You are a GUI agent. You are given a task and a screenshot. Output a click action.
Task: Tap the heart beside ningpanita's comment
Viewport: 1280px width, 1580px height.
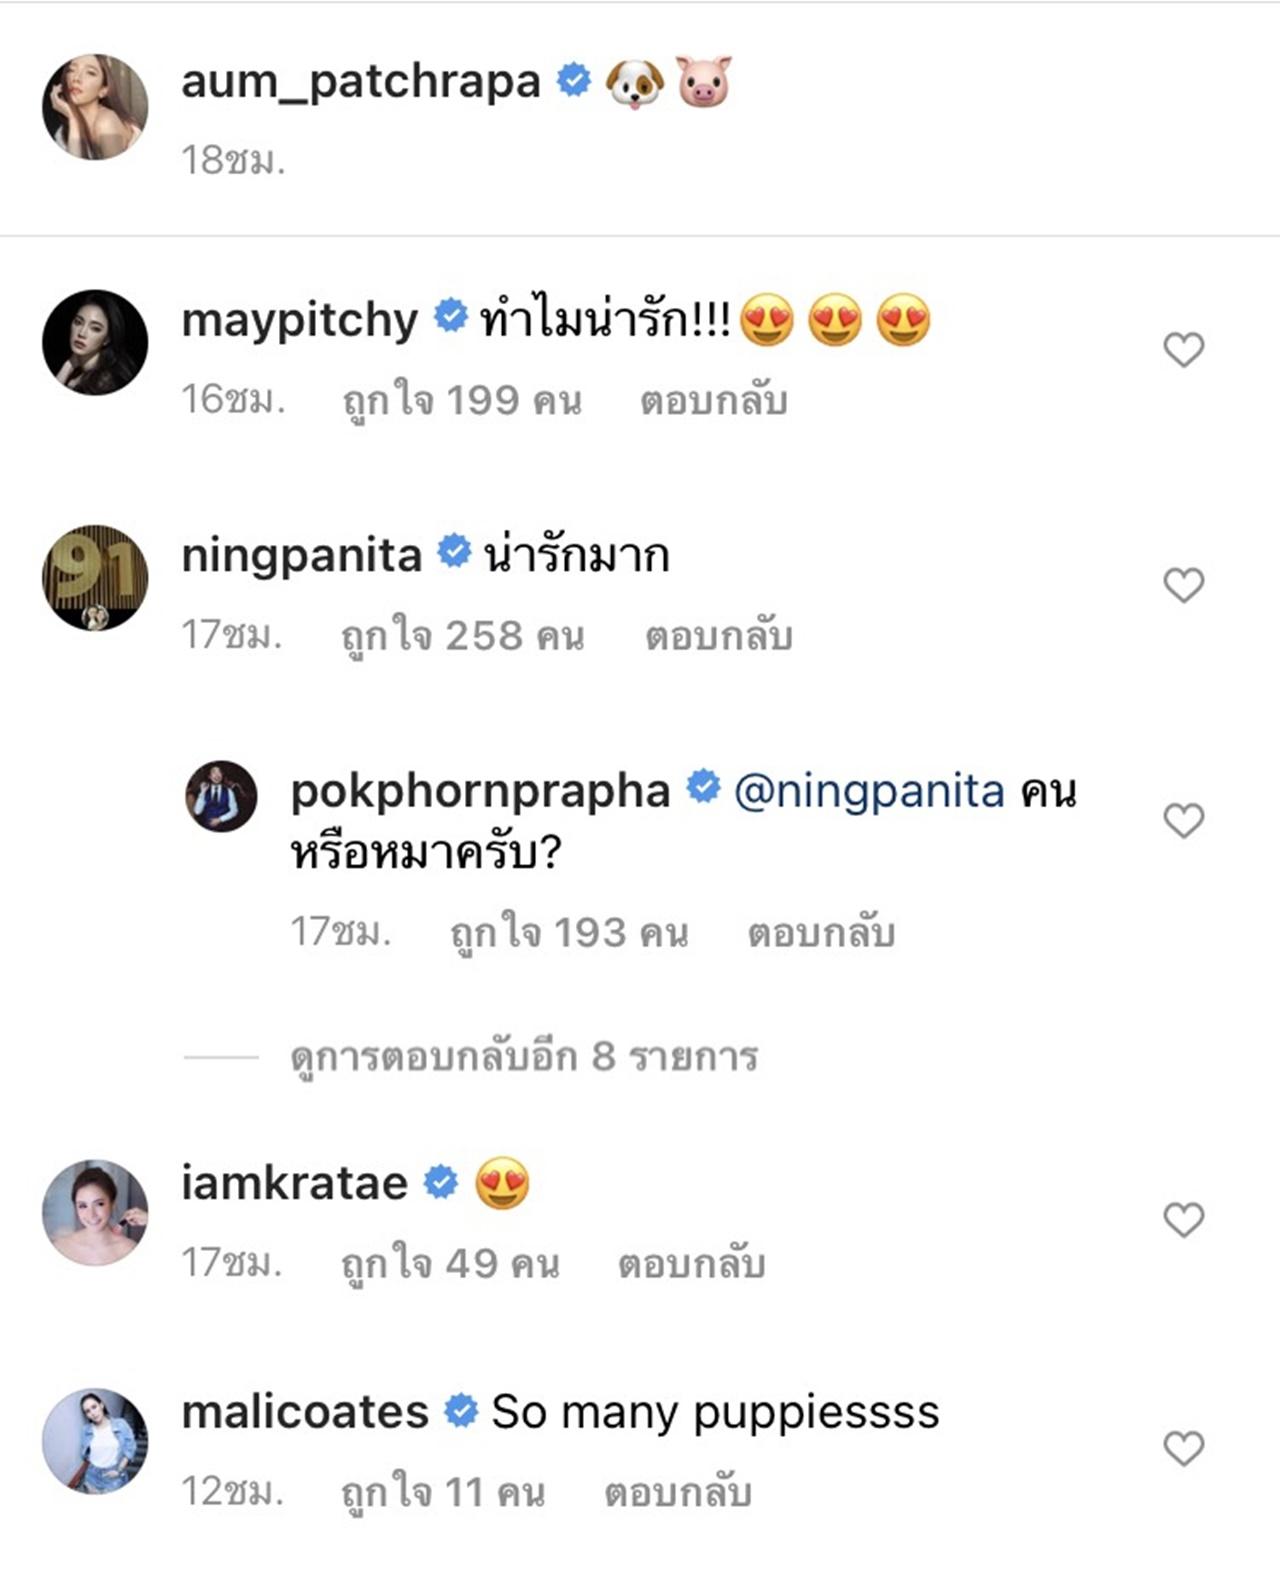pos(1183,586)
